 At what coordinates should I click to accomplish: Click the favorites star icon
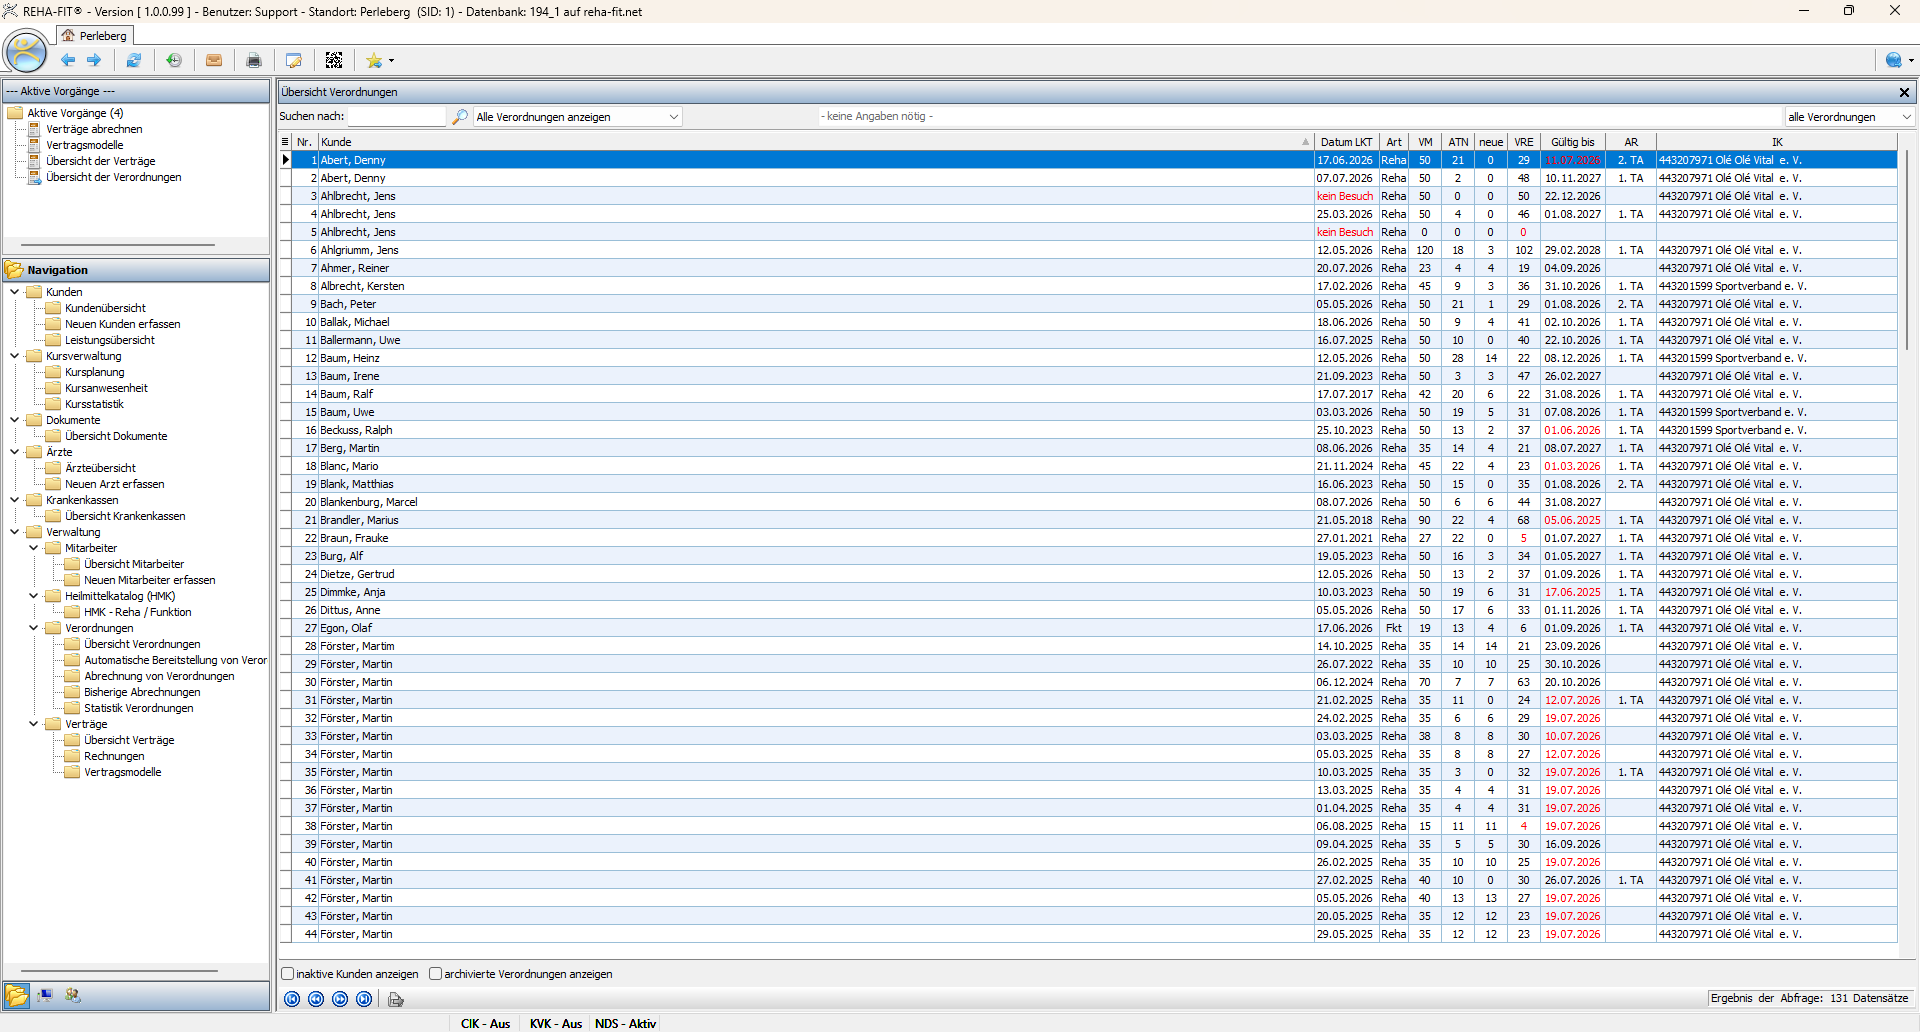(x=373, y=60)
